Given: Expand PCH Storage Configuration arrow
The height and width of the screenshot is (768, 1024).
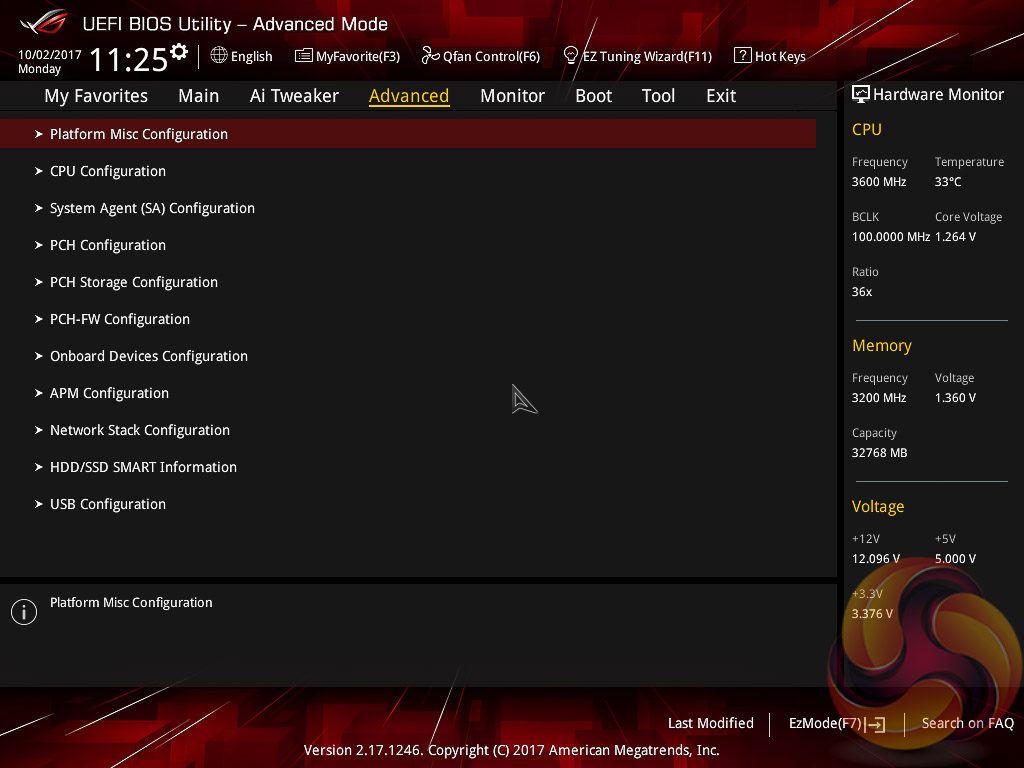Looking at the screenshot, I should 39,282.
